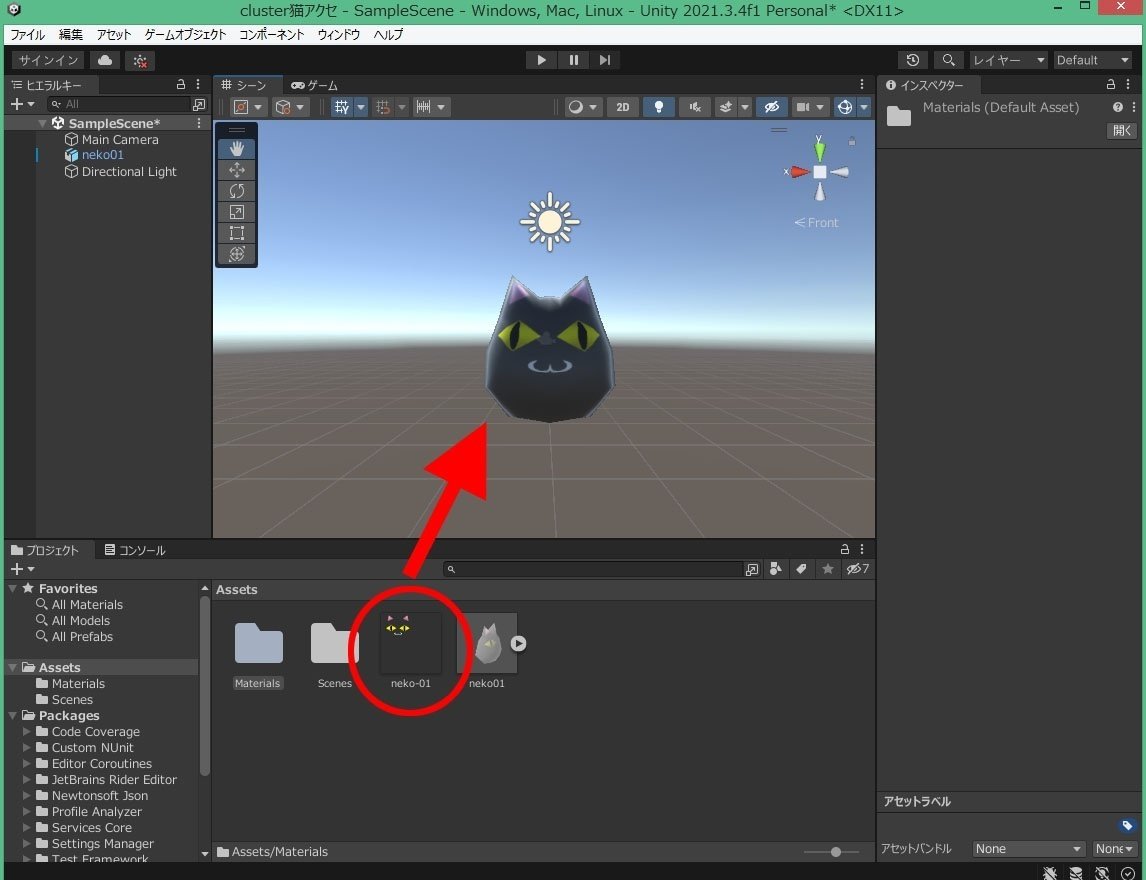This screenshot has height=880, width=1146.
Task: Switch to the ゲーム tab
Action: tap(314, 86)
